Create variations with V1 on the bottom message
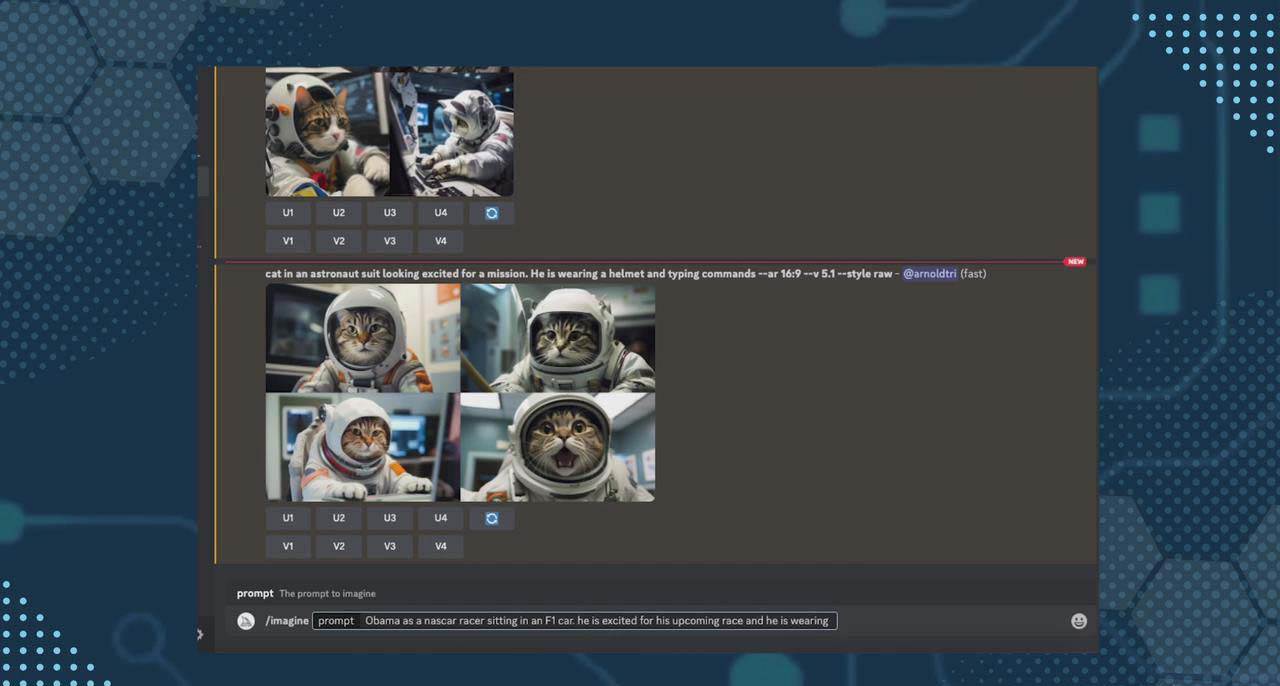The height and width of the screenshot is (686, 1280). [288, 546]
